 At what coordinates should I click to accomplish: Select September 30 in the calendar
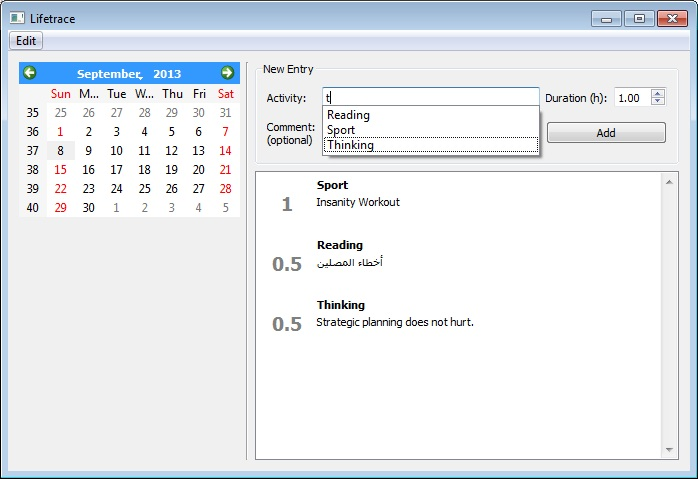pyautogui.click(x=89, y=207)
